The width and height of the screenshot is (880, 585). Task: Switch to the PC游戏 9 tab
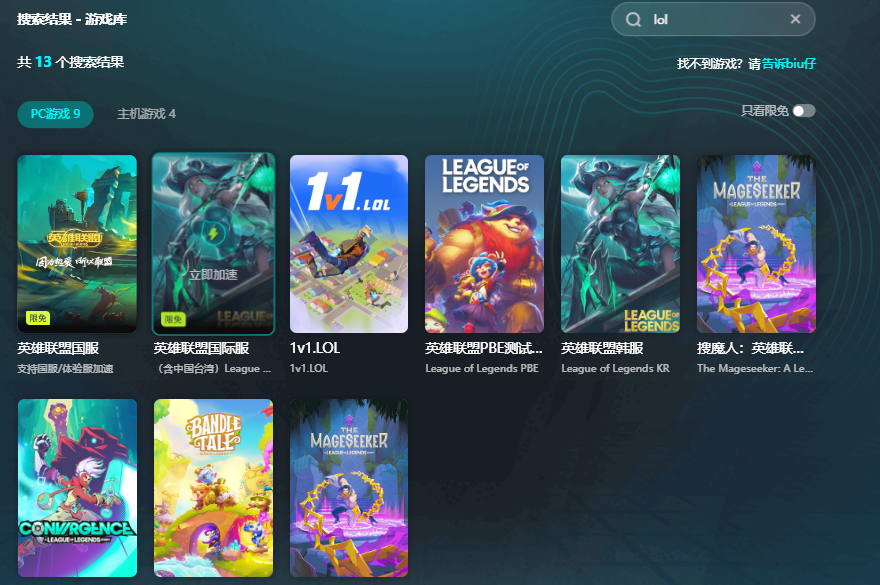[x=56, y=114]
